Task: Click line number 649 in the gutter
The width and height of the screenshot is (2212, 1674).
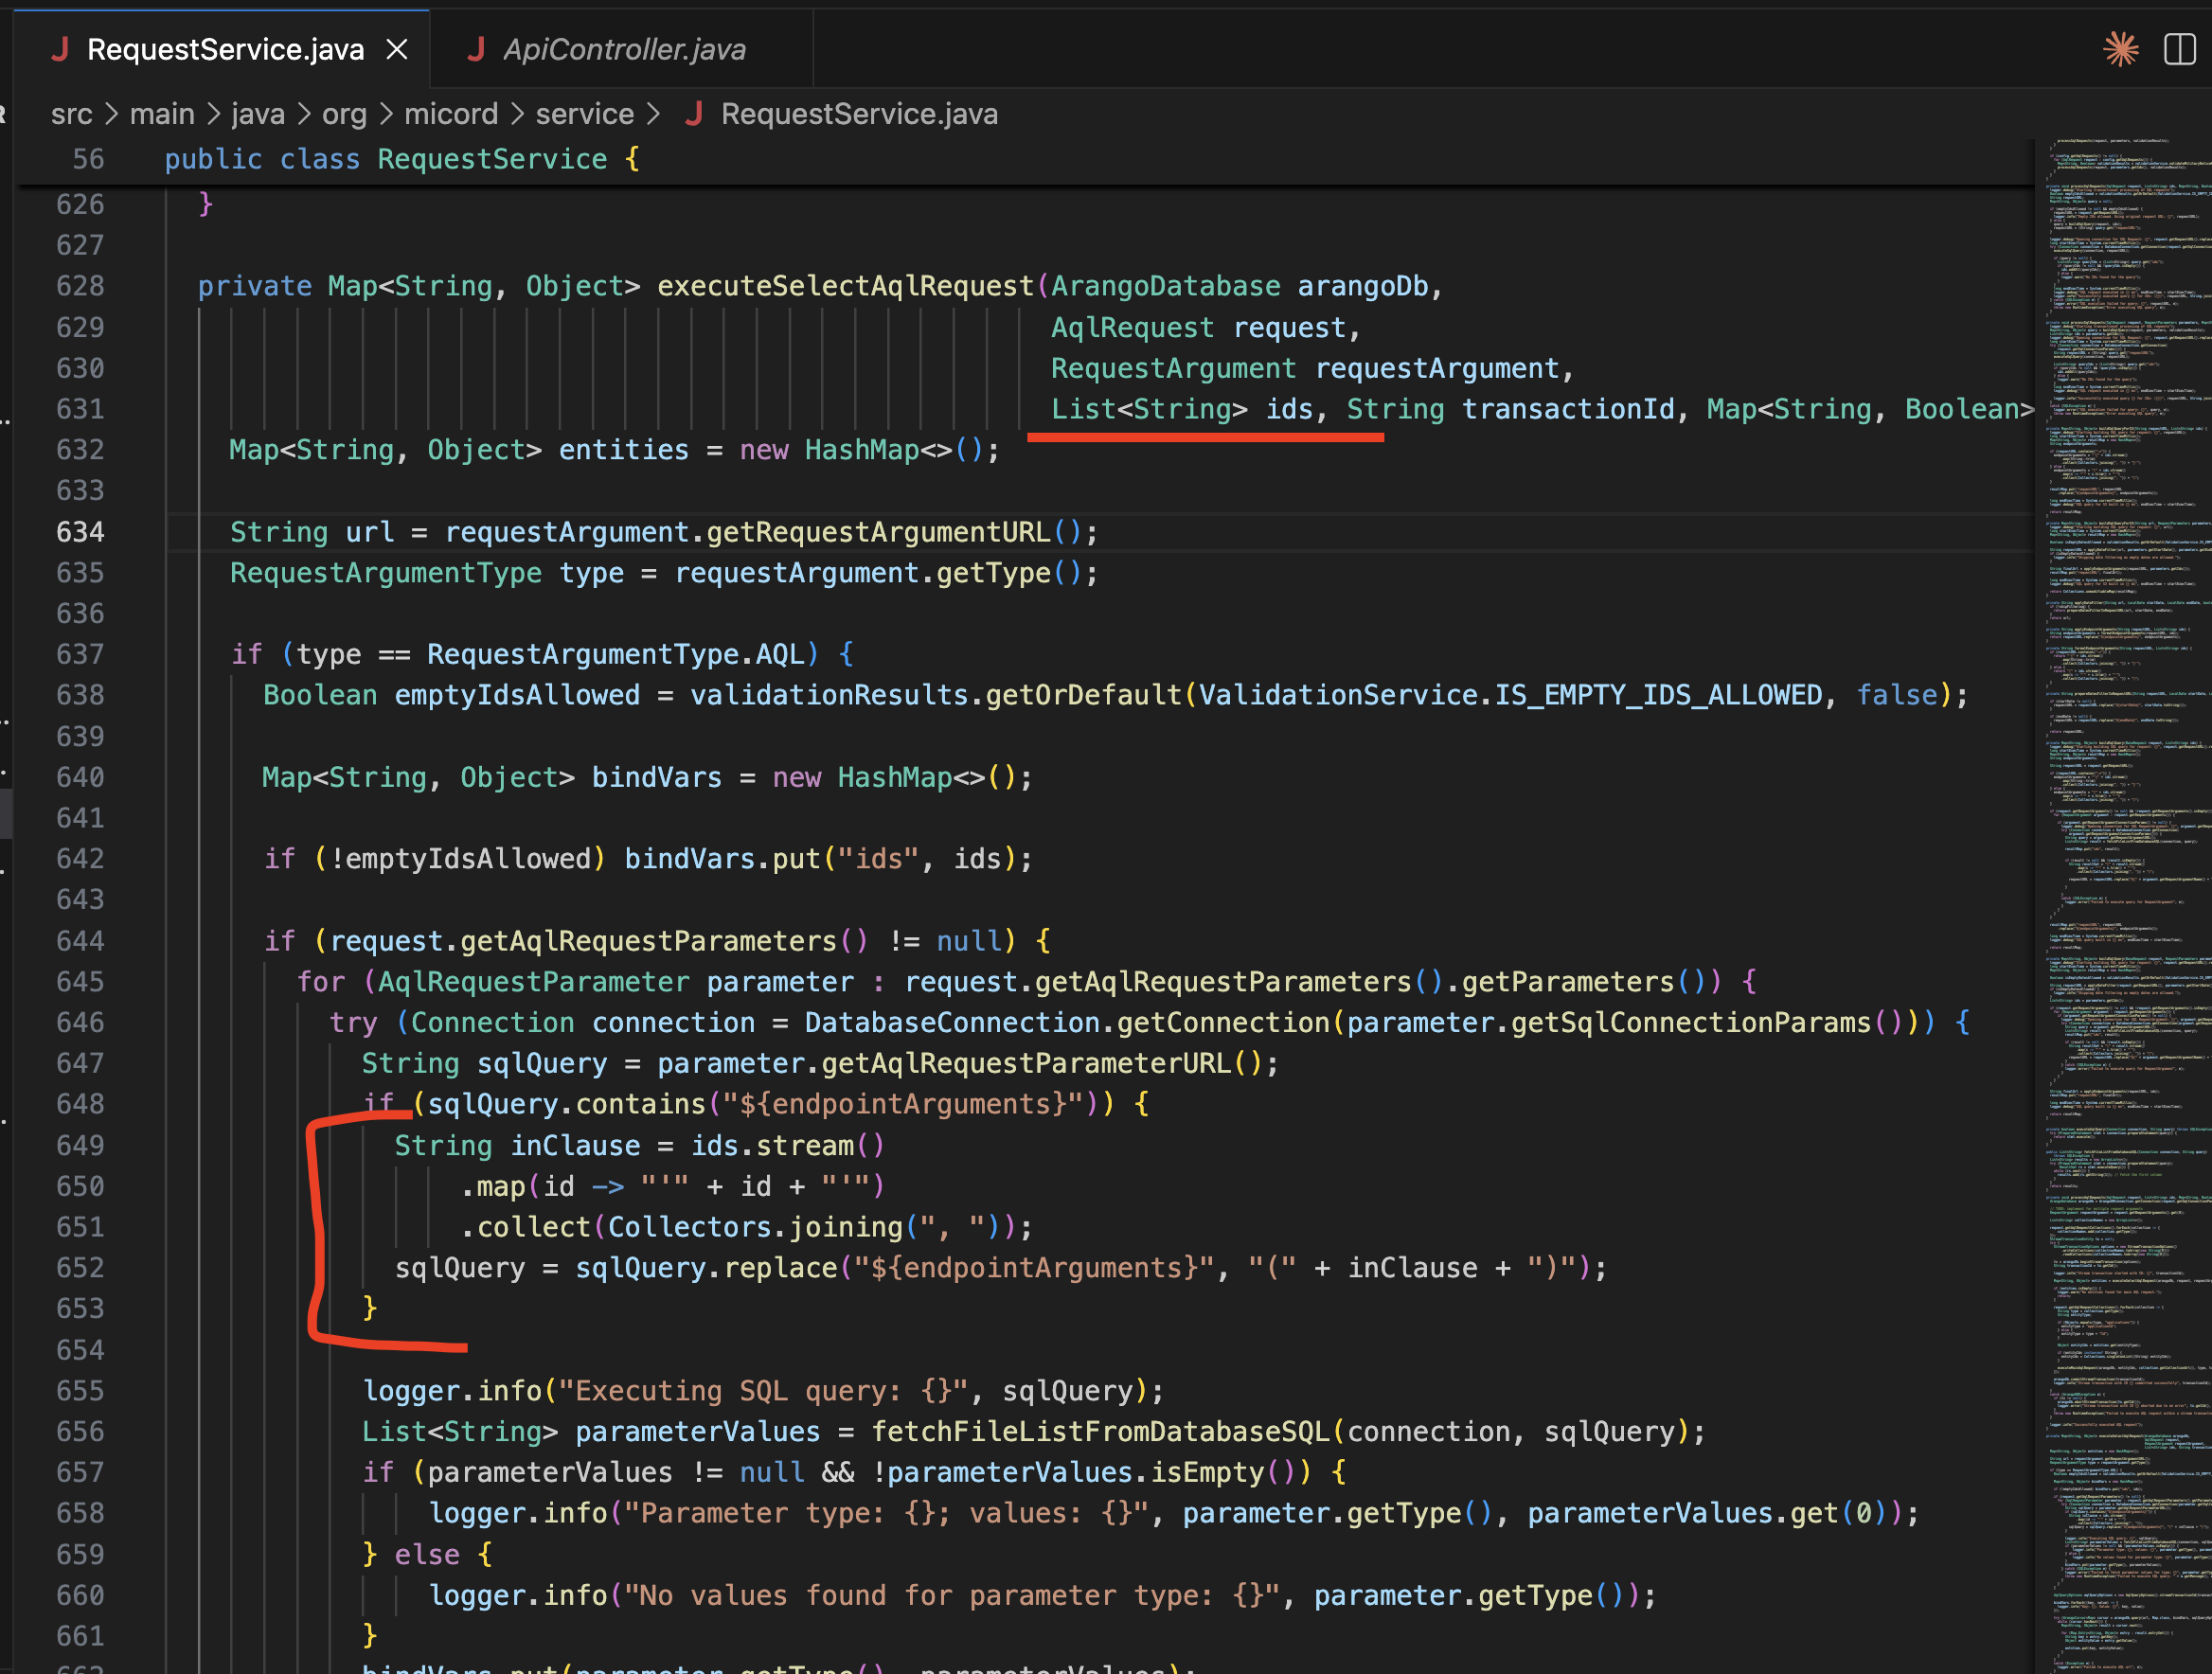Action: 80,1145
